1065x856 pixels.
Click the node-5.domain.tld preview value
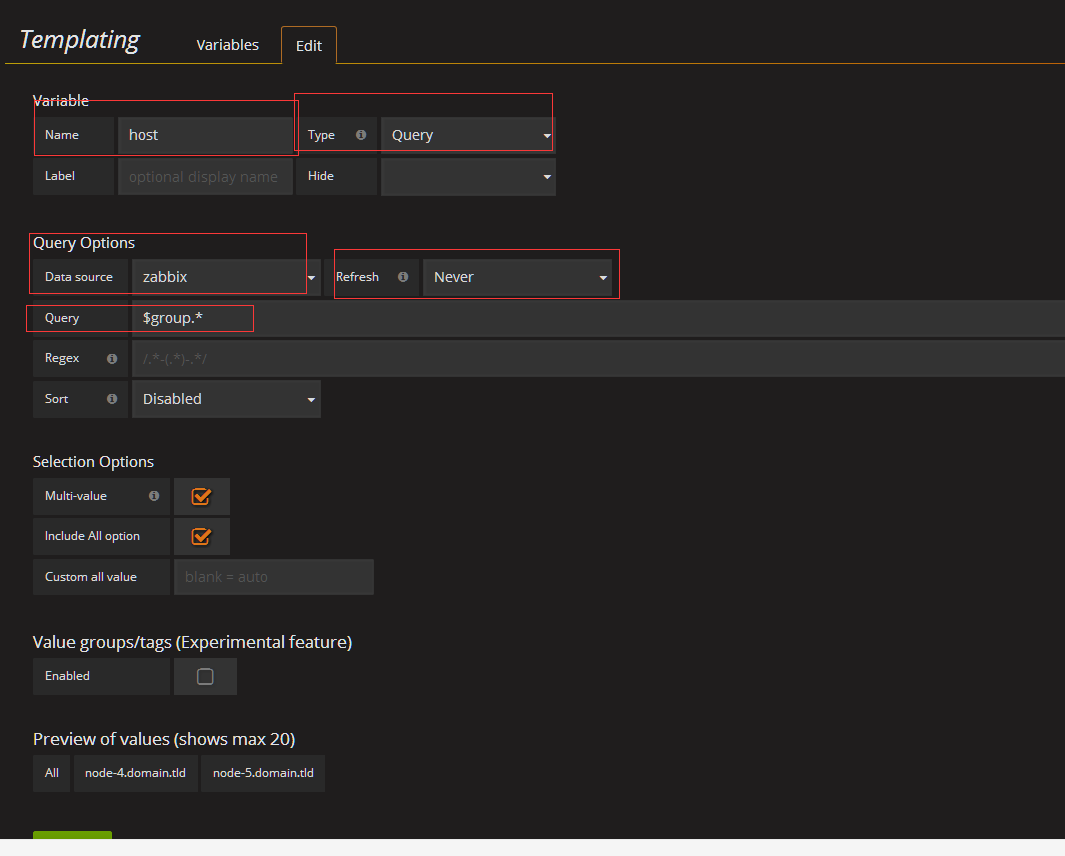point(263,773)
